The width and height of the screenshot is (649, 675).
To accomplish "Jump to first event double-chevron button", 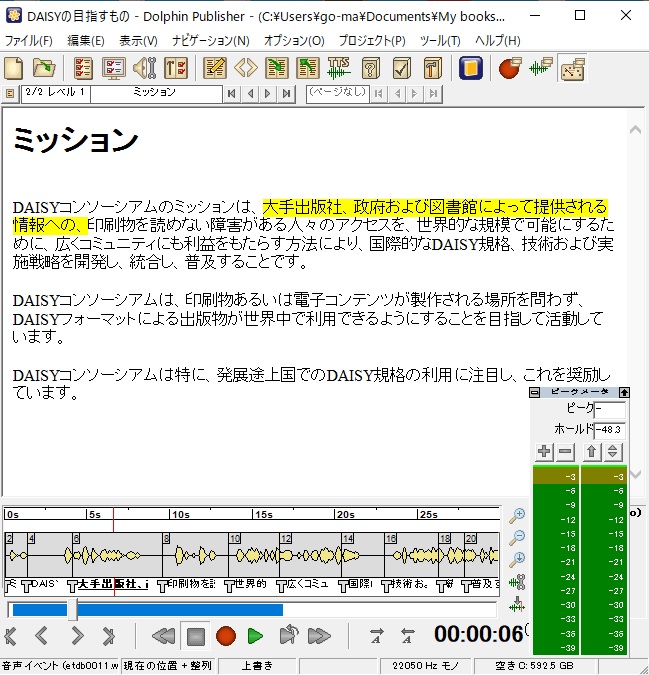I will point(10,636).
